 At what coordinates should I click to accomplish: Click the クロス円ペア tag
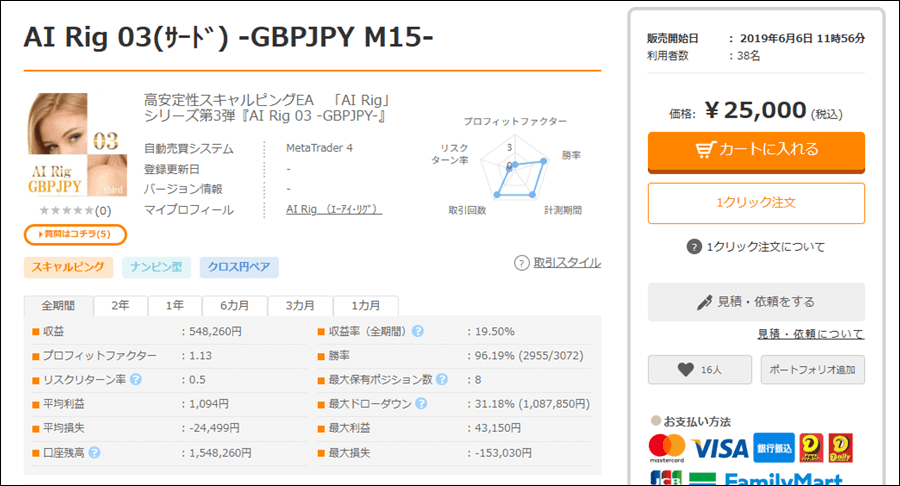pos(239,267)
